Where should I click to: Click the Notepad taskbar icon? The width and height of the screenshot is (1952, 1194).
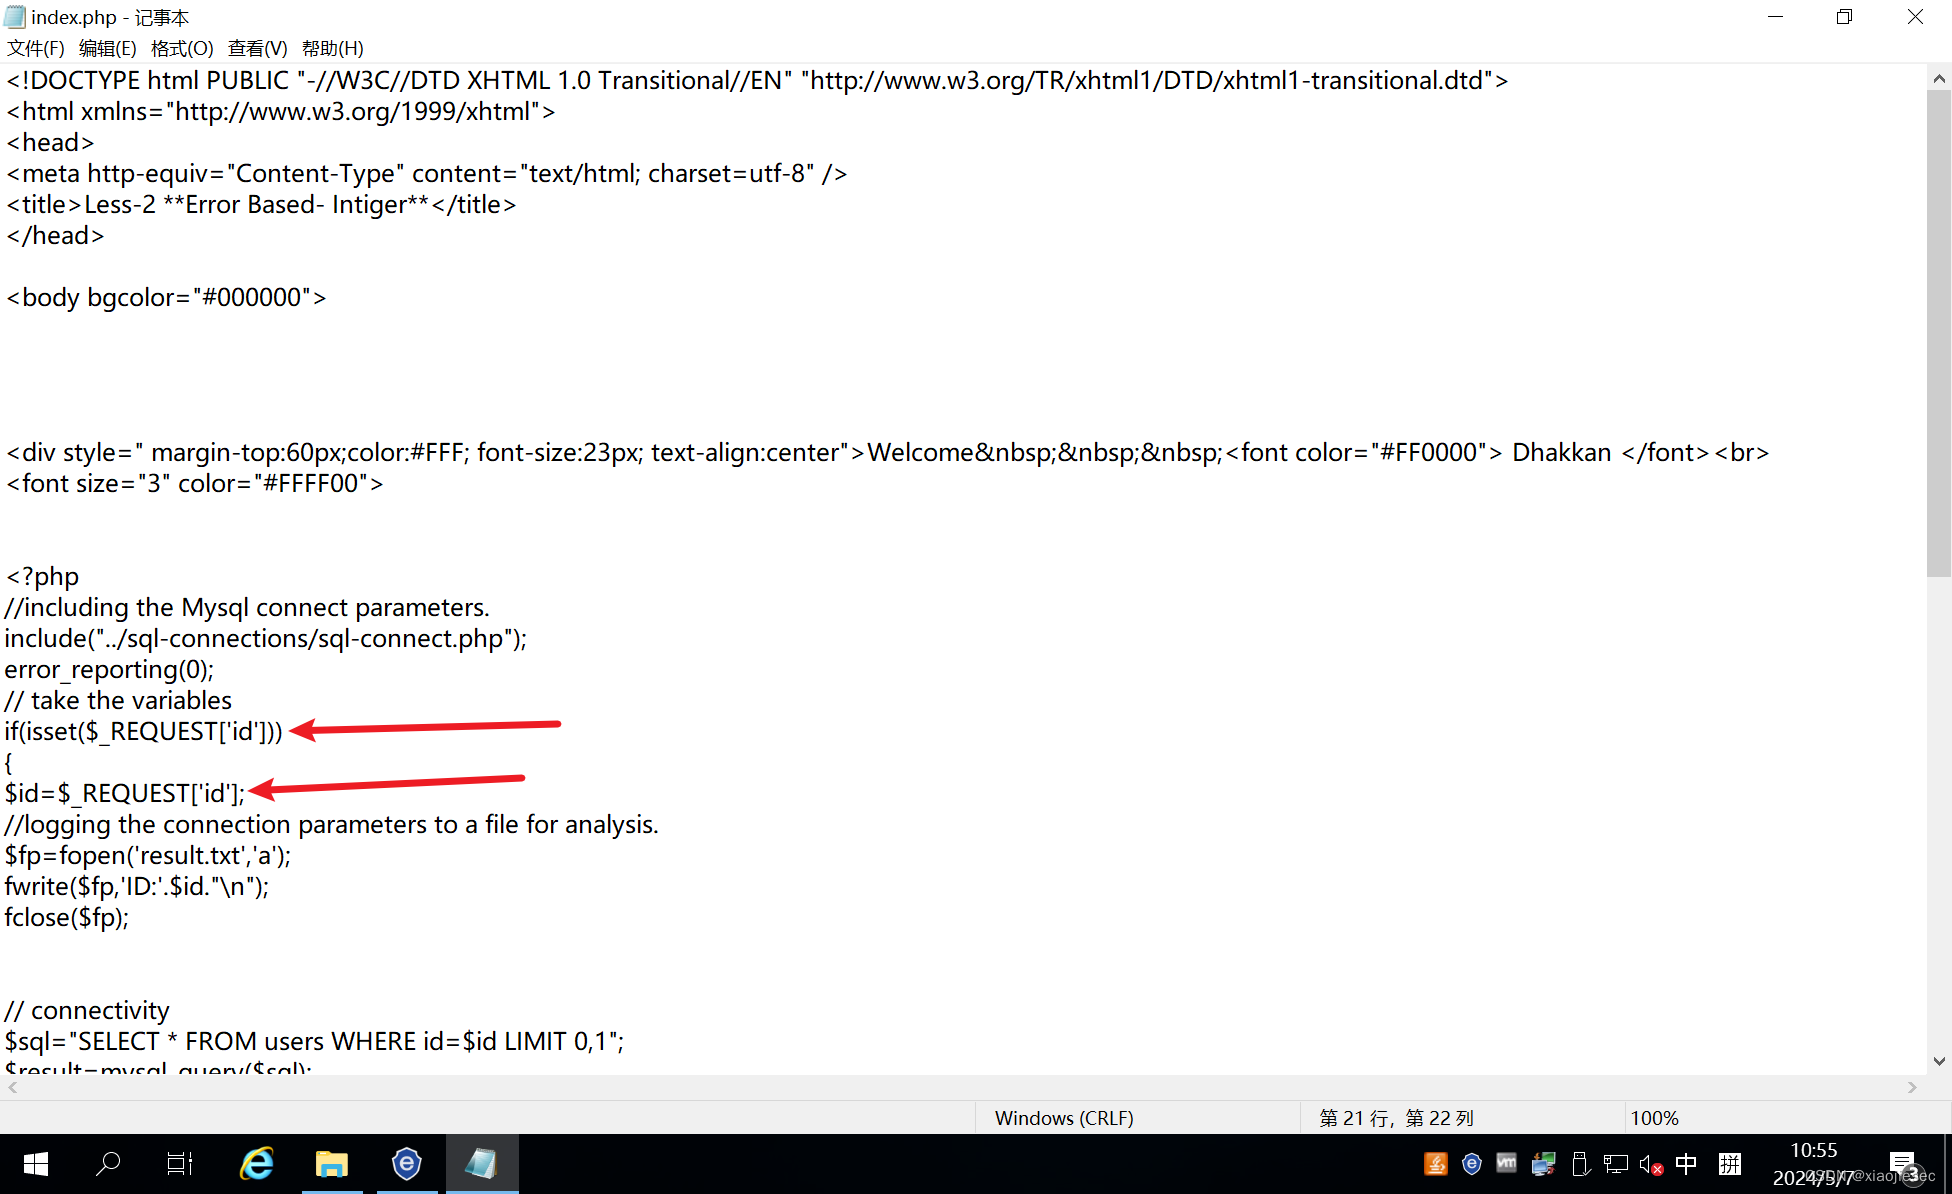[x=481, y=1164]
